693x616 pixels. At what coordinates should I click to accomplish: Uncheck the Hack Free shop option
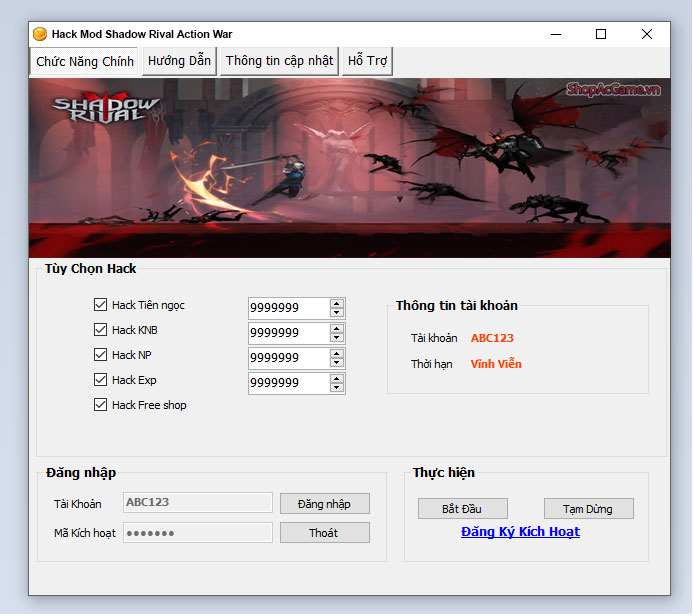click(100, 405)
